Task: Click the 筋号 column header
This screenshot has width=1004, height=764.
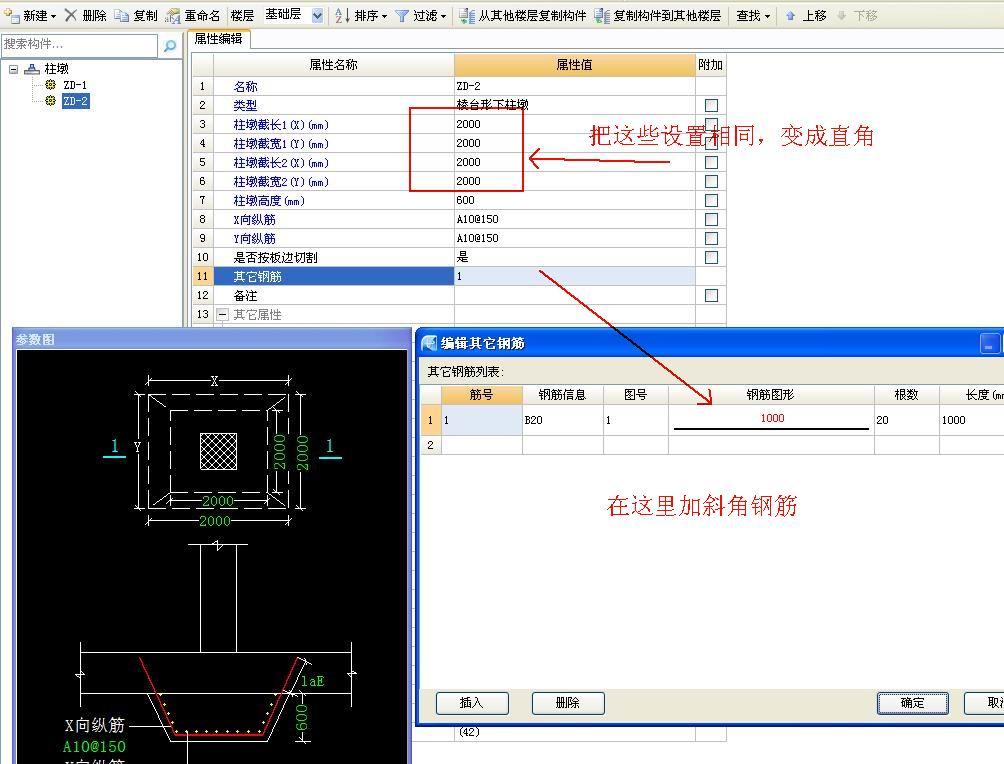Action: [x=482, y=395]
